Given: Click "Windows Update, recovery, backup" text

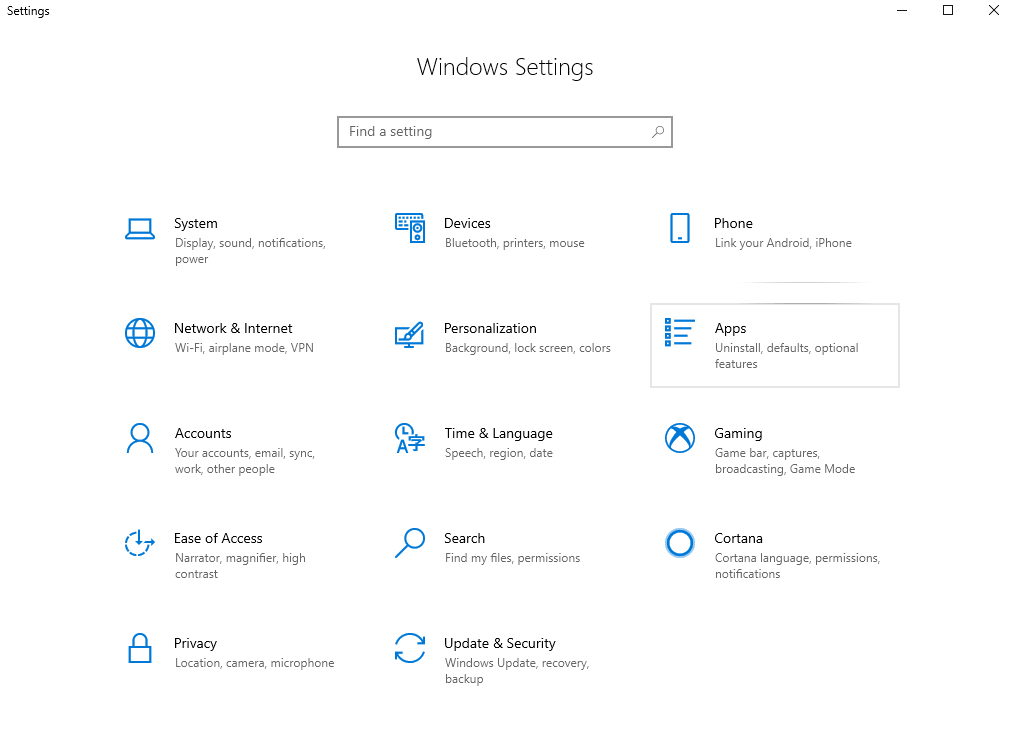Looking at the screenshot, I should [517, 671].
